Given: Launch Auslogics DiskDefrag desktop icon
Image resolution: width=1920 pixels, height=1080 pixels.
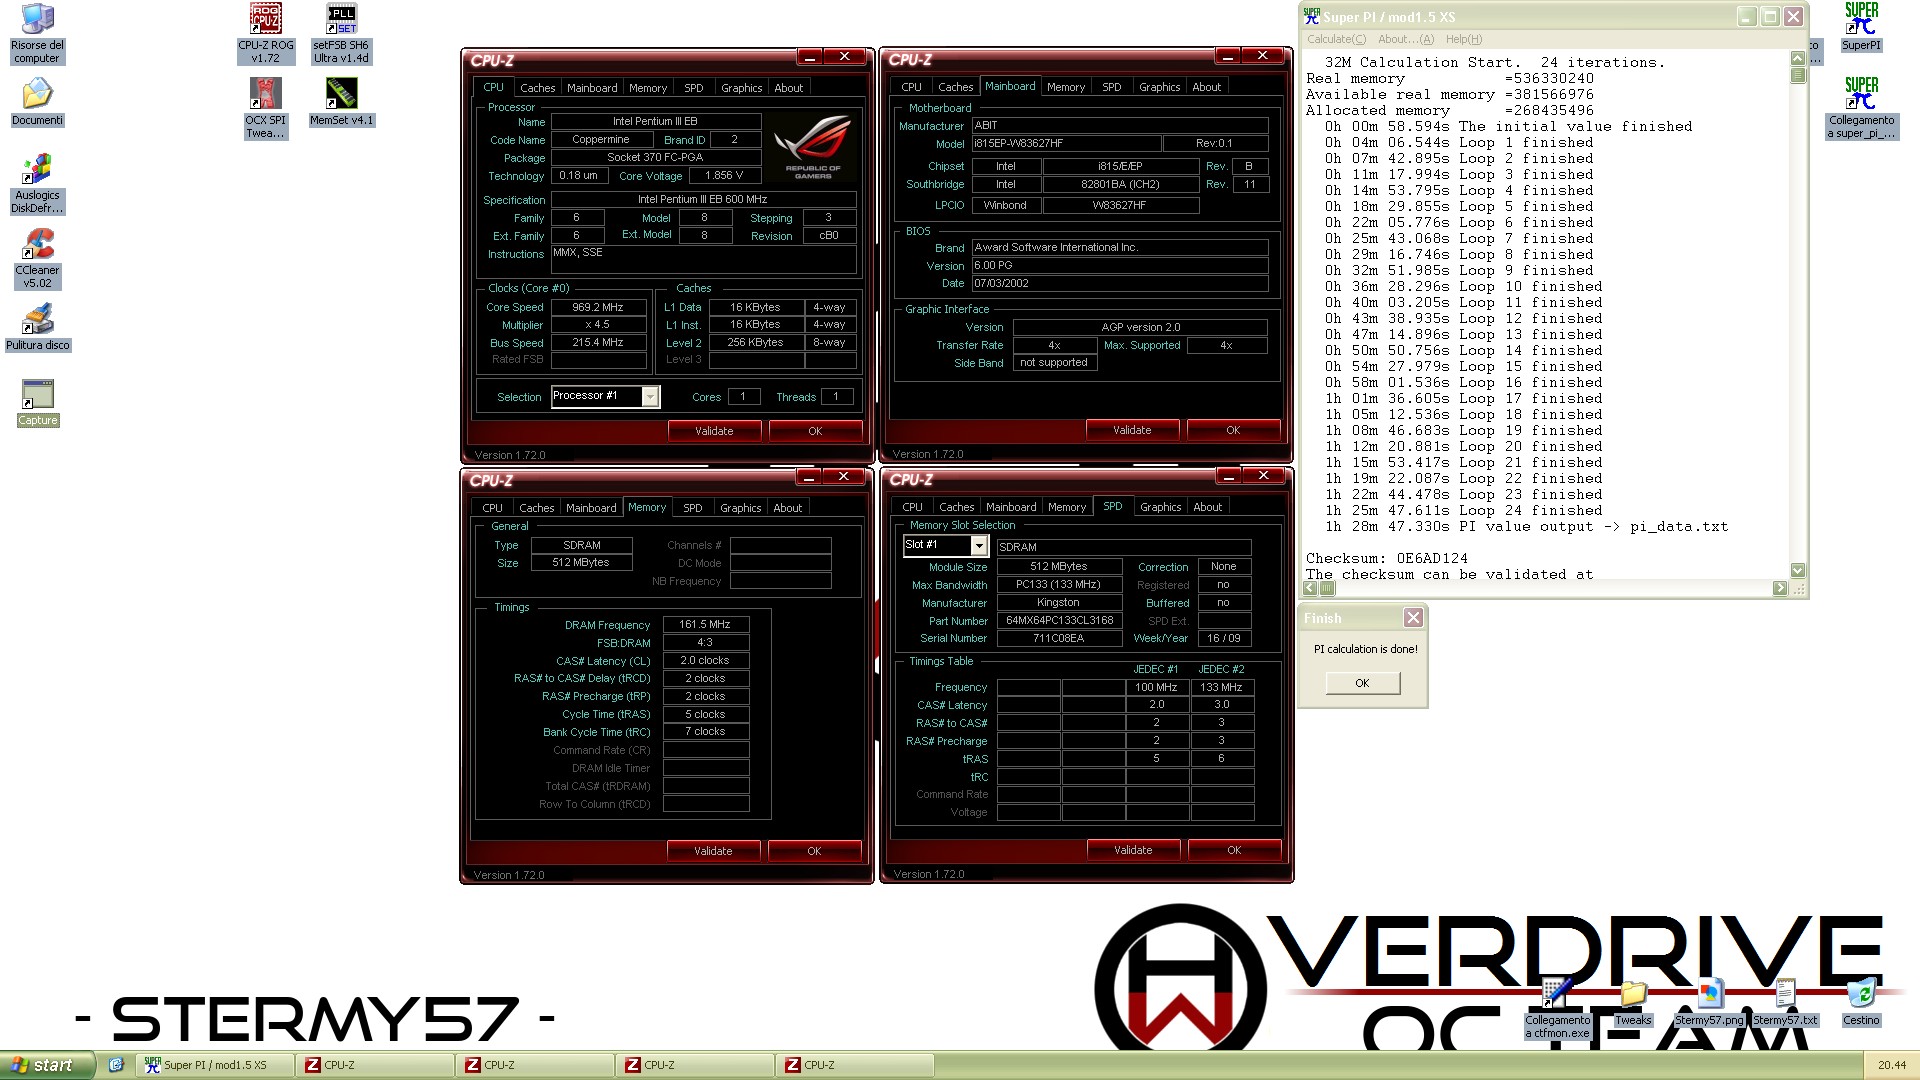Looking at the screenshot, I should 37,184.
